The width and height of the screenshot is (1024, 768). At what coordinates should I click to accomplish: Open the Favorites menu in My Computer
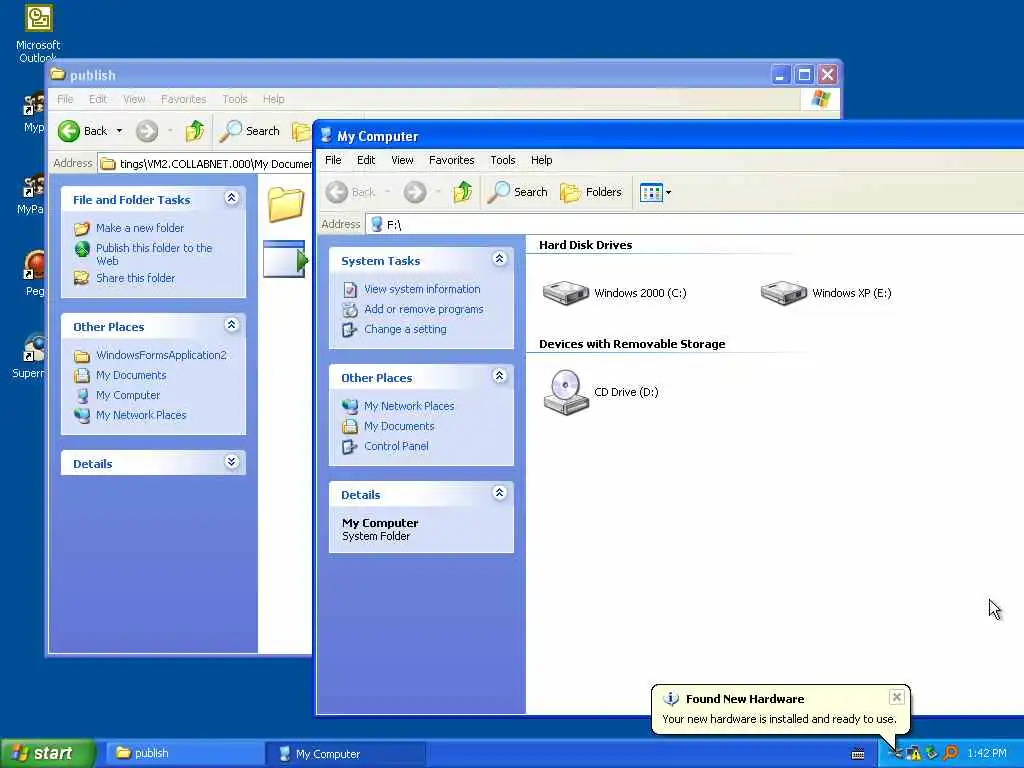[x=451, y=160]
